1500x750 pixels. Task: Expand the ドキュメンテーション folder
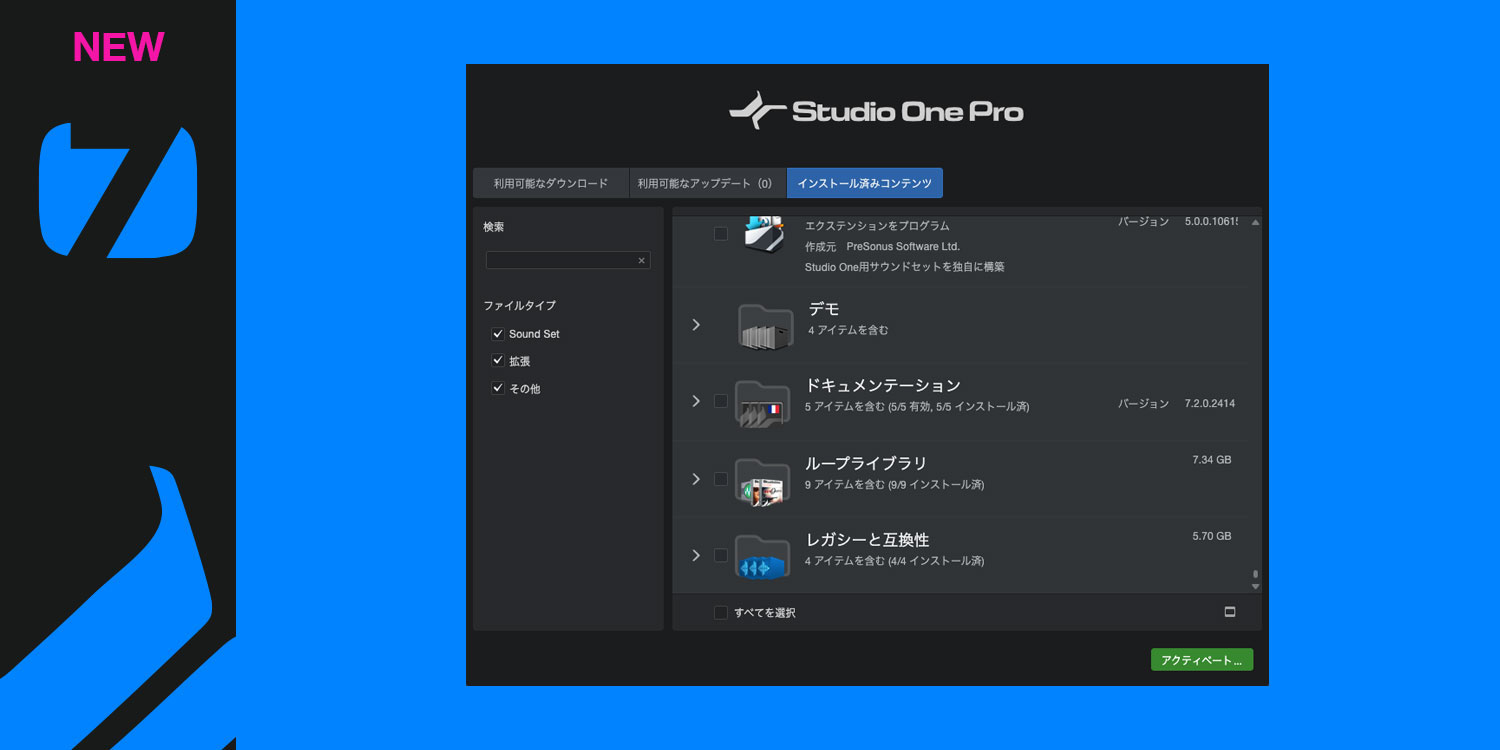697,401
